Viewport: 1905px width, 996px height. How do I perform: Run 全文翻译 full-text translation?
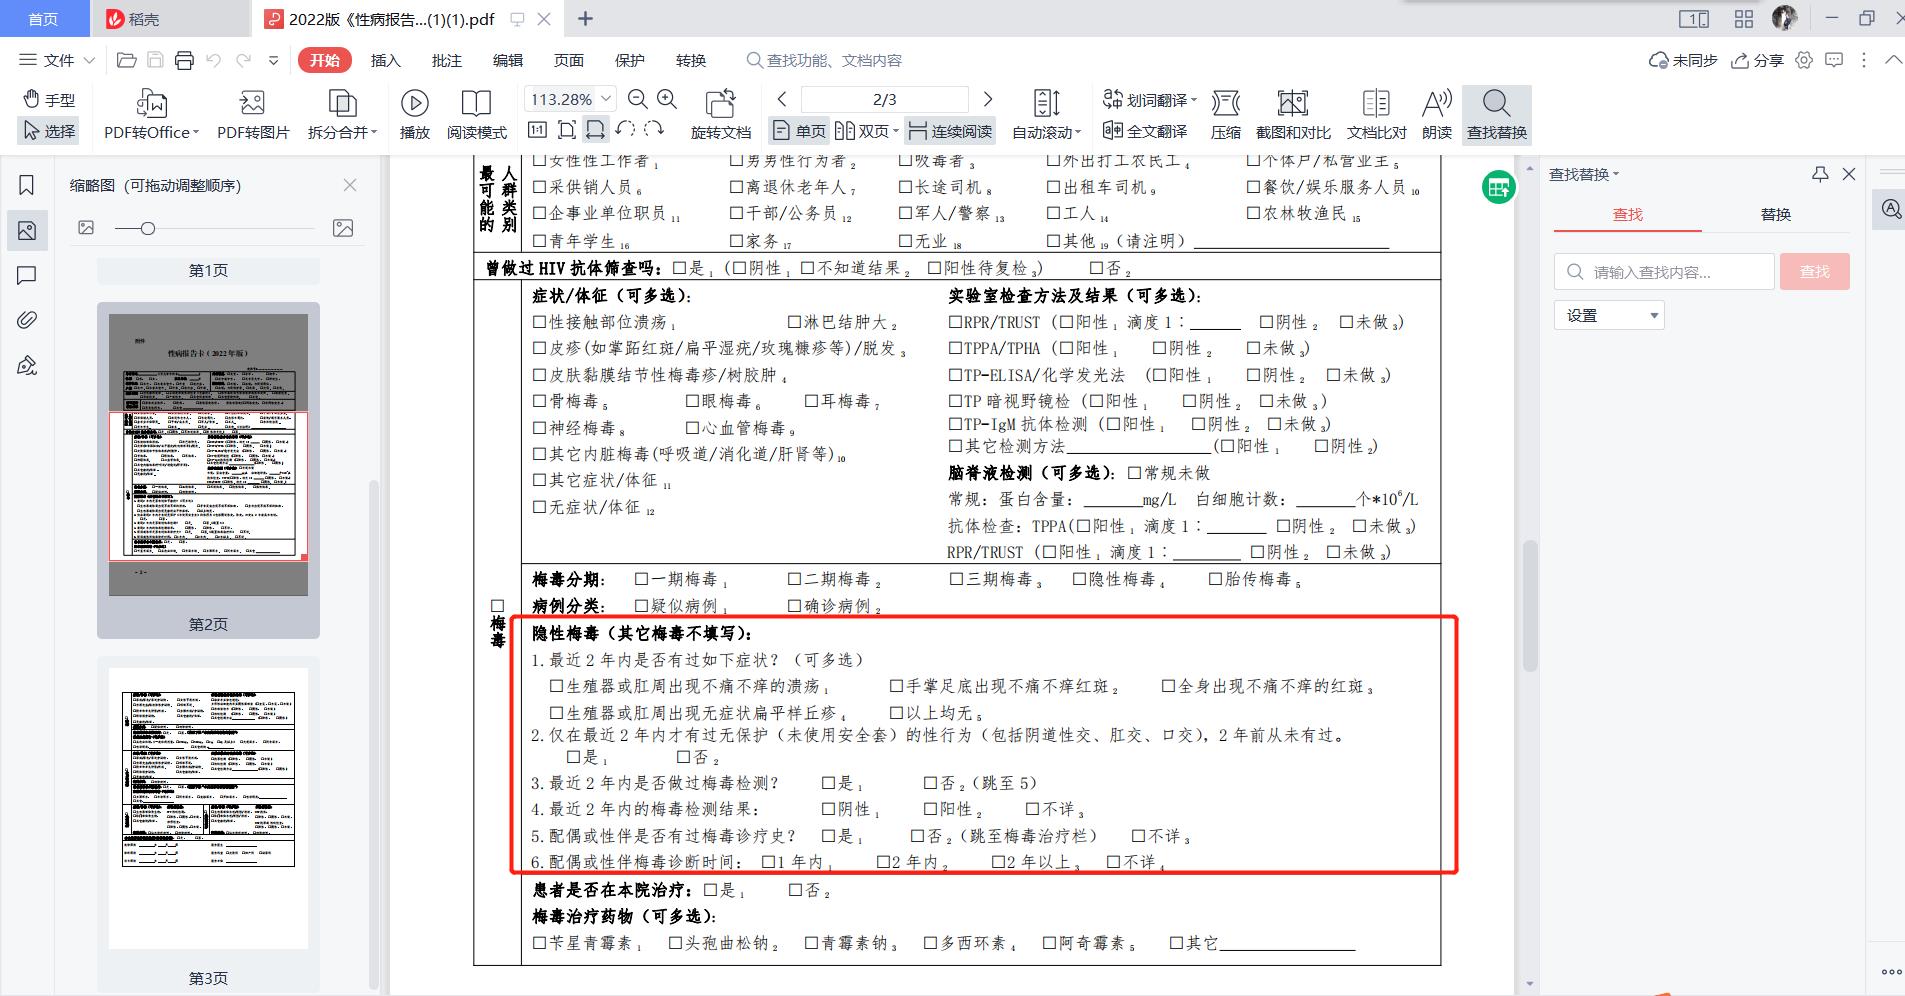(1145, 131)
